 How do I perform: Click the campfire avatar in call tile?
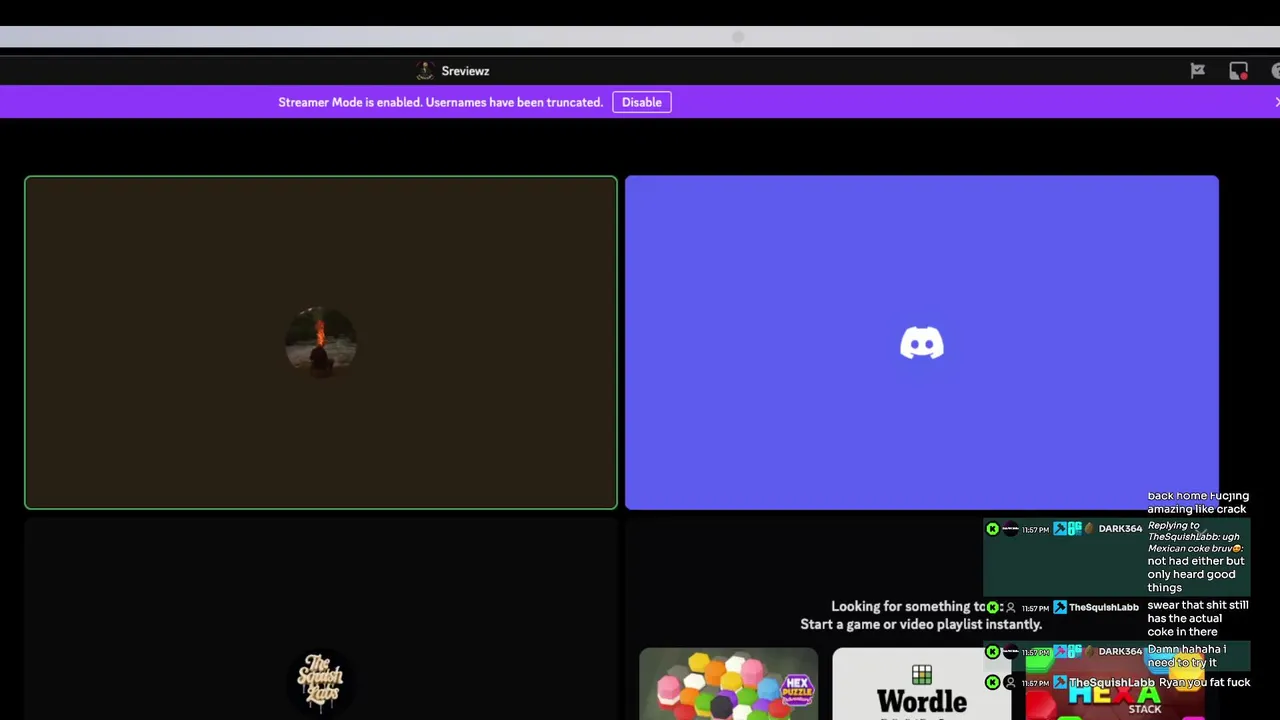coord(321,342)
